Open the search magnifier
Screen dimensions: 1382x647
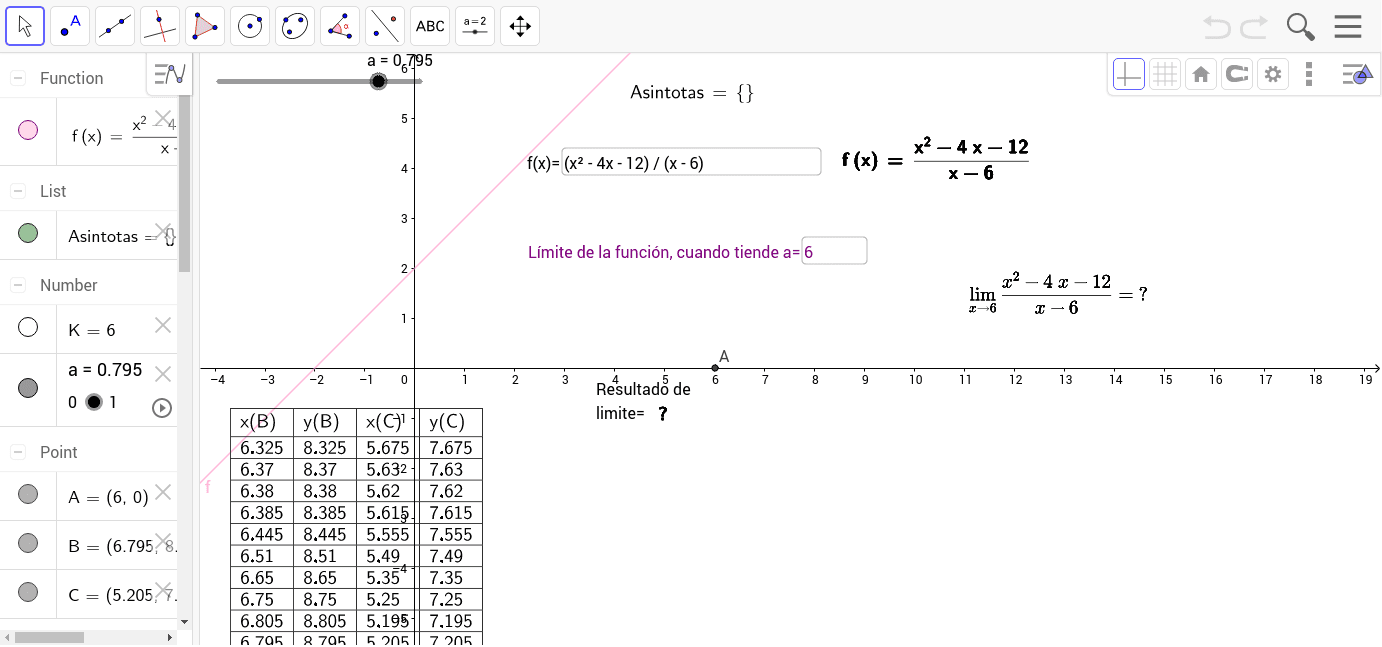pyautogui.click(x=1300, y=26)
